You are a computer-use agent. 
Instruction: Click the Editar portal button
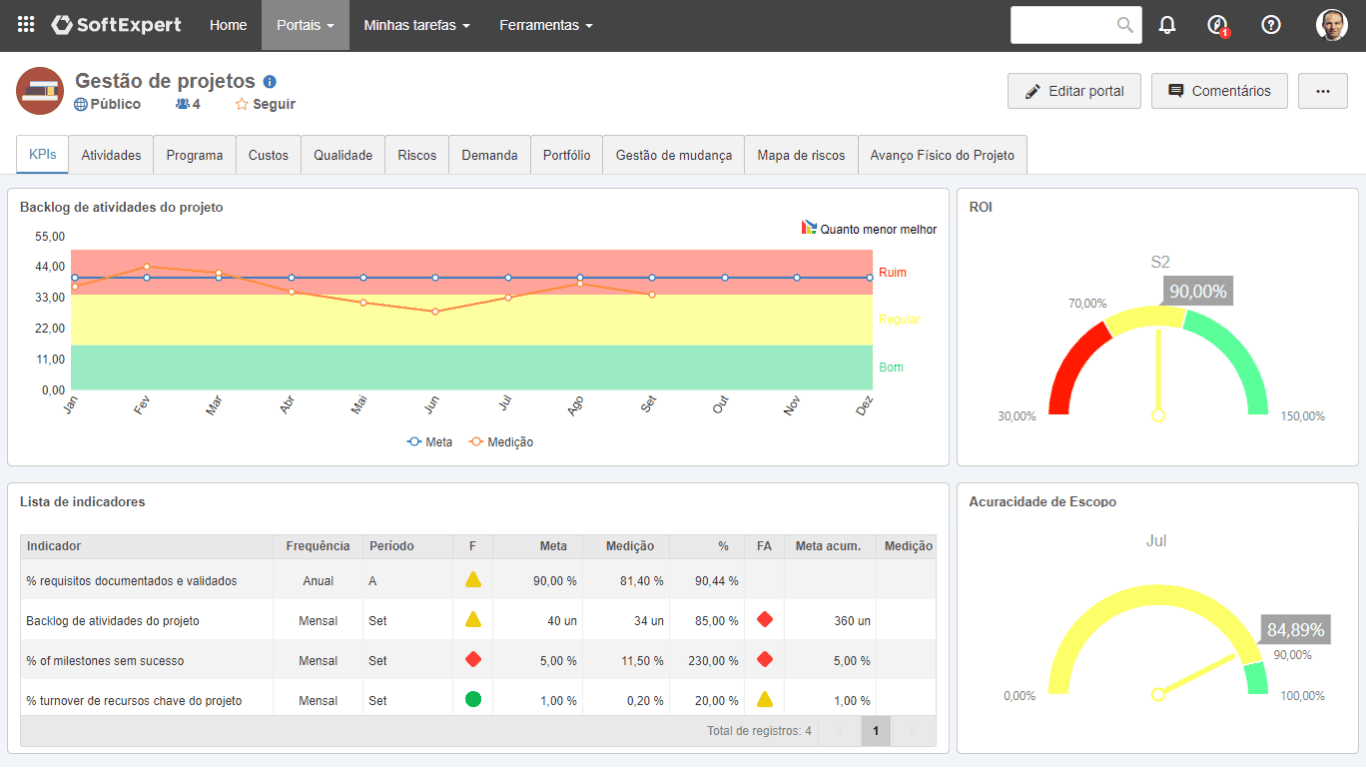point(1074,91)
